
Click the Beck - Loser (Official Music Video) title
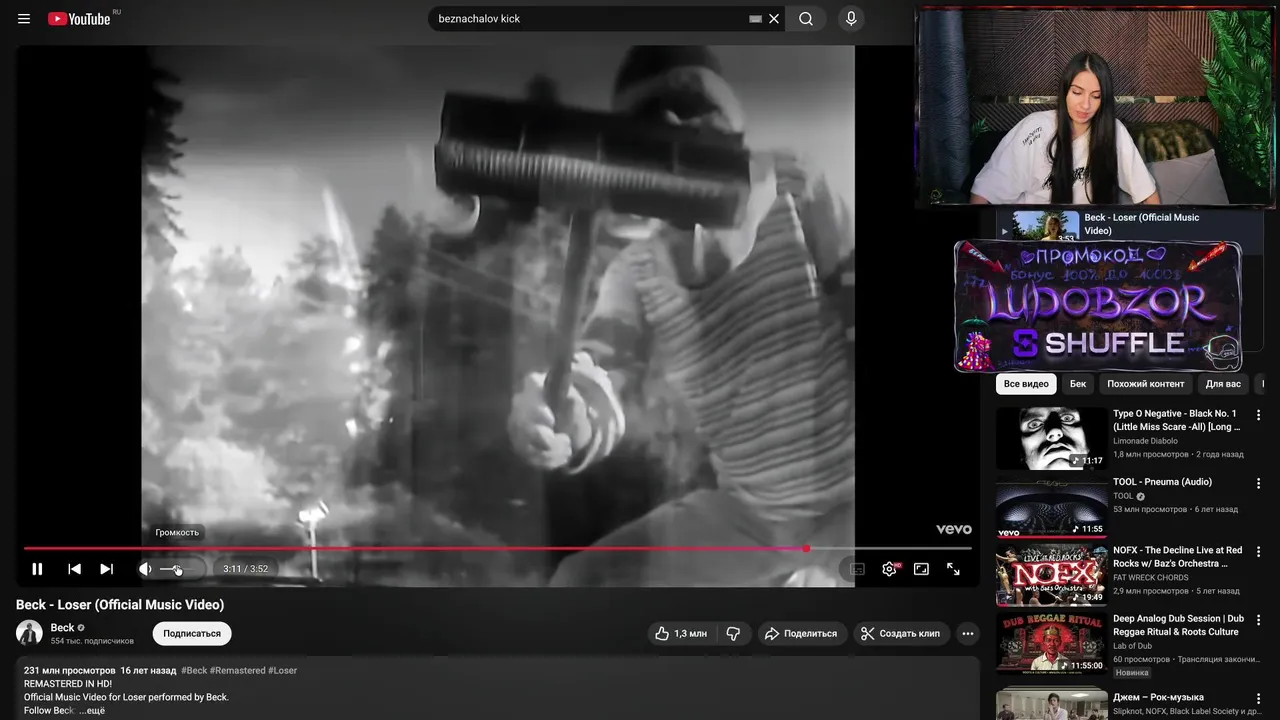pyautogui.click(x=120, y=605)
